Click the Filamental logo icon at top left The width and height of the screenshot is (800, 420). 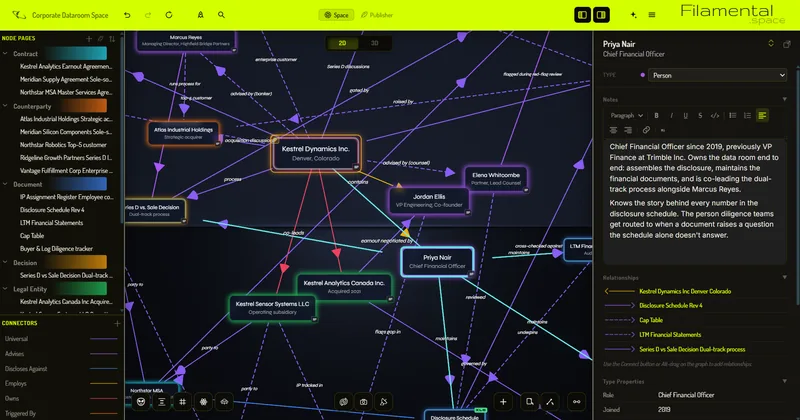click(19, 15)
